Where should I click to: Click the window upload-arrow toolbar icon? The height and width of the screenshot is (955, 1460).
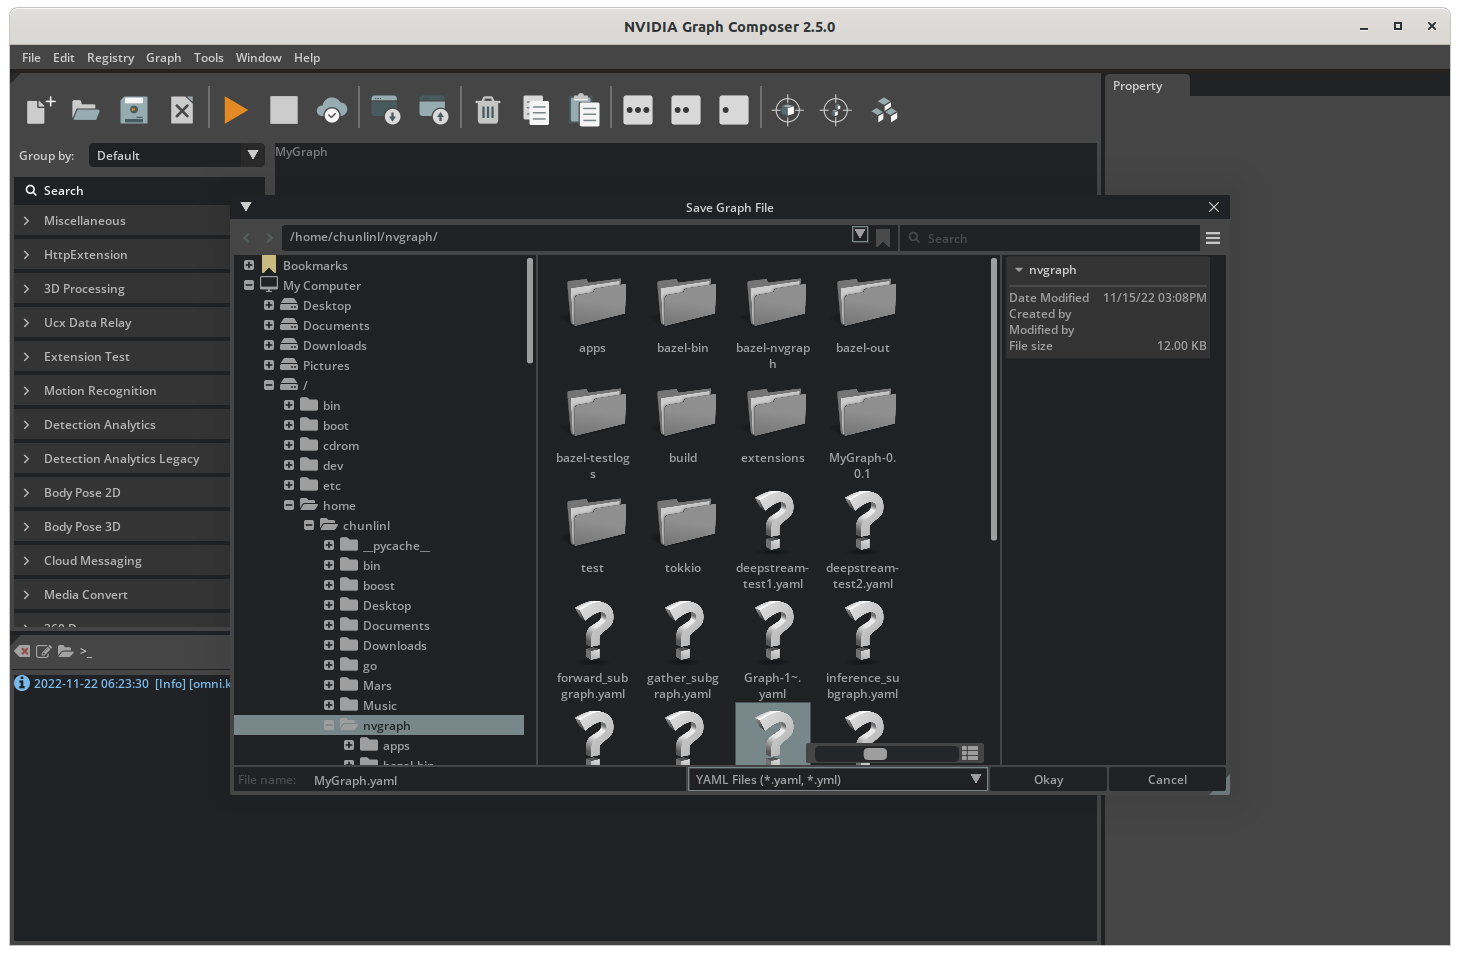click(433, 110)
